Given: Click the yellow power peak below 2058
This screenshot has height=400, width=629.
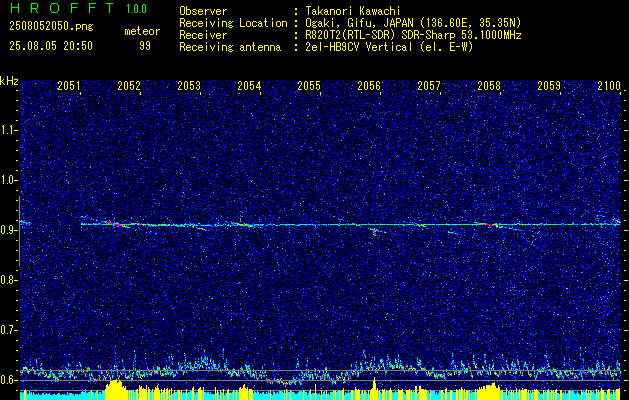Looking at the screenshot, I should coord(491,391).
